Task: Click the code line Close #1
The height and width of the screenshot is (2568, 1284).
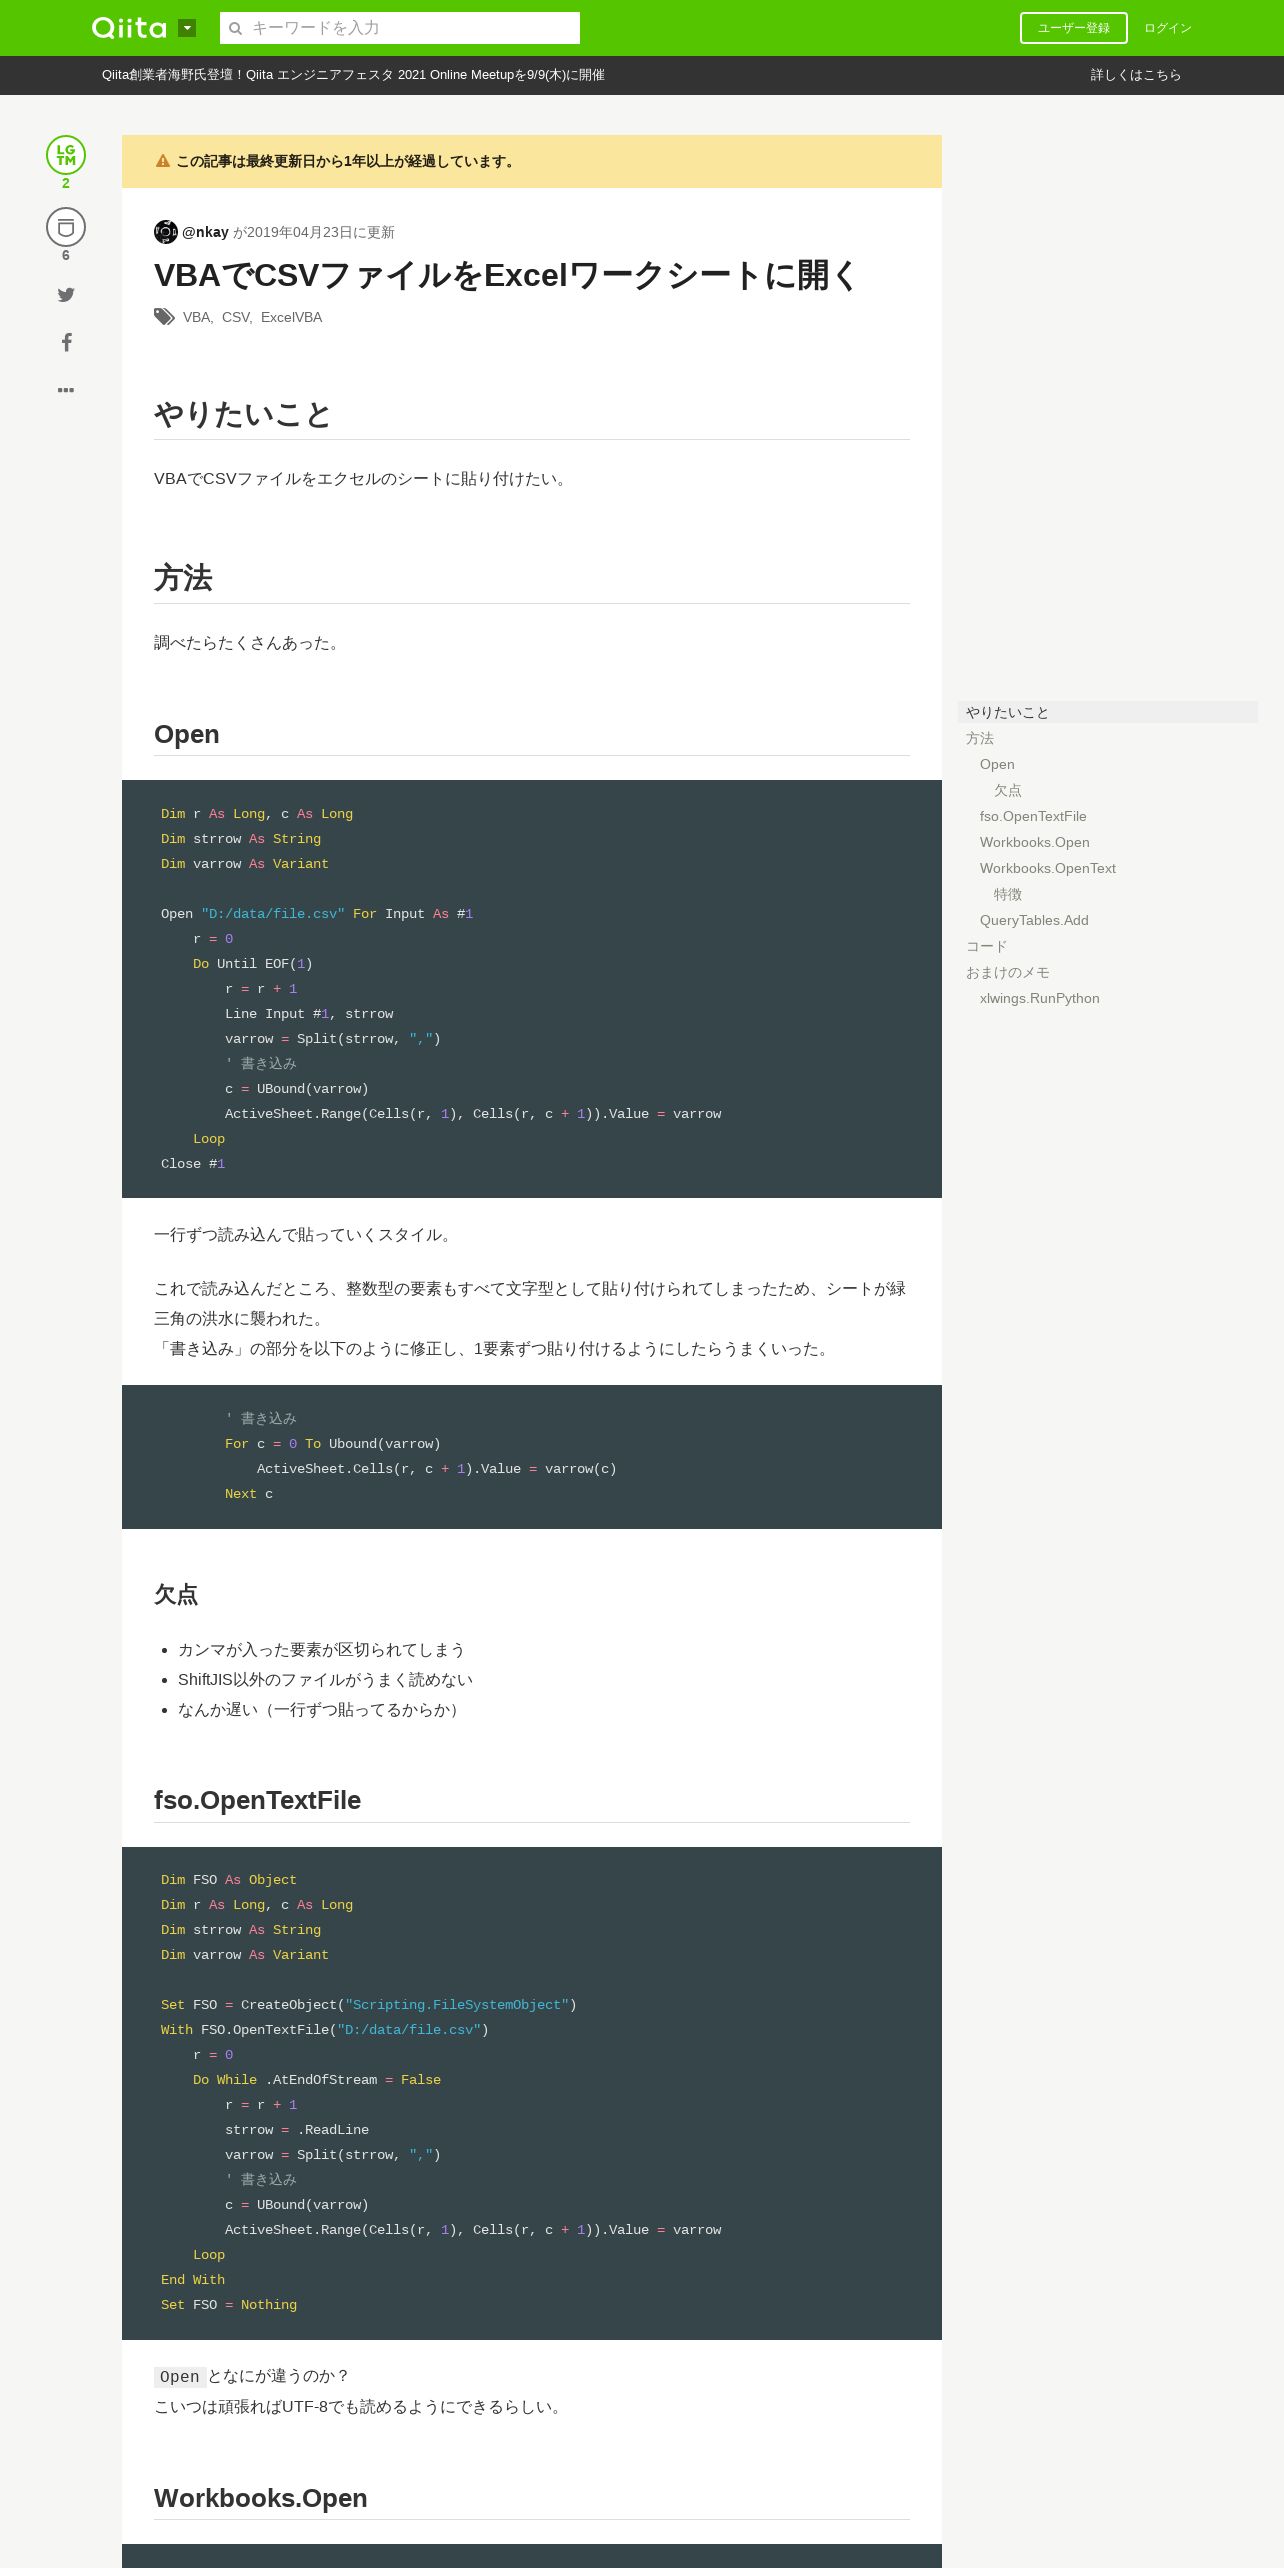Action: pyautogui.click(x=193, y=1164)
